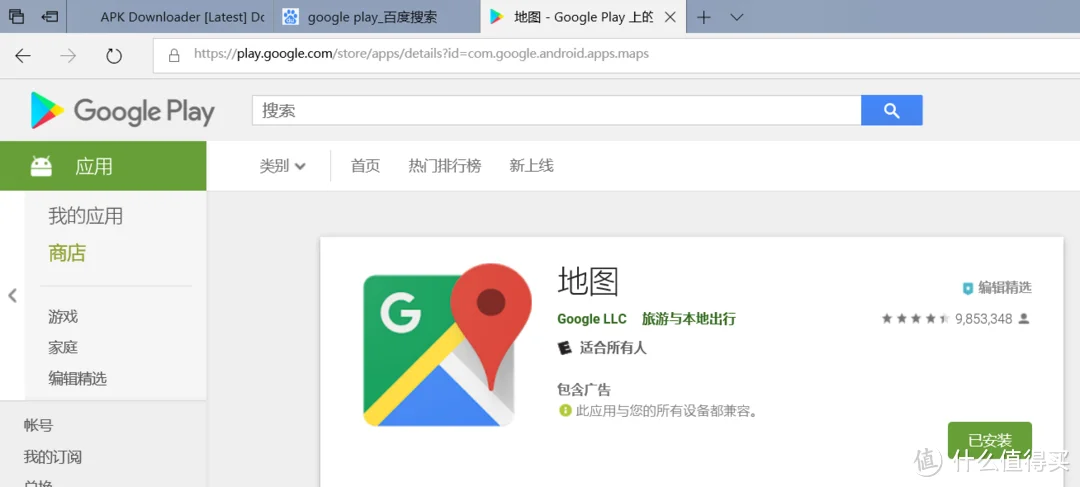Click the green compatibility info icon

tap(565, 411)
